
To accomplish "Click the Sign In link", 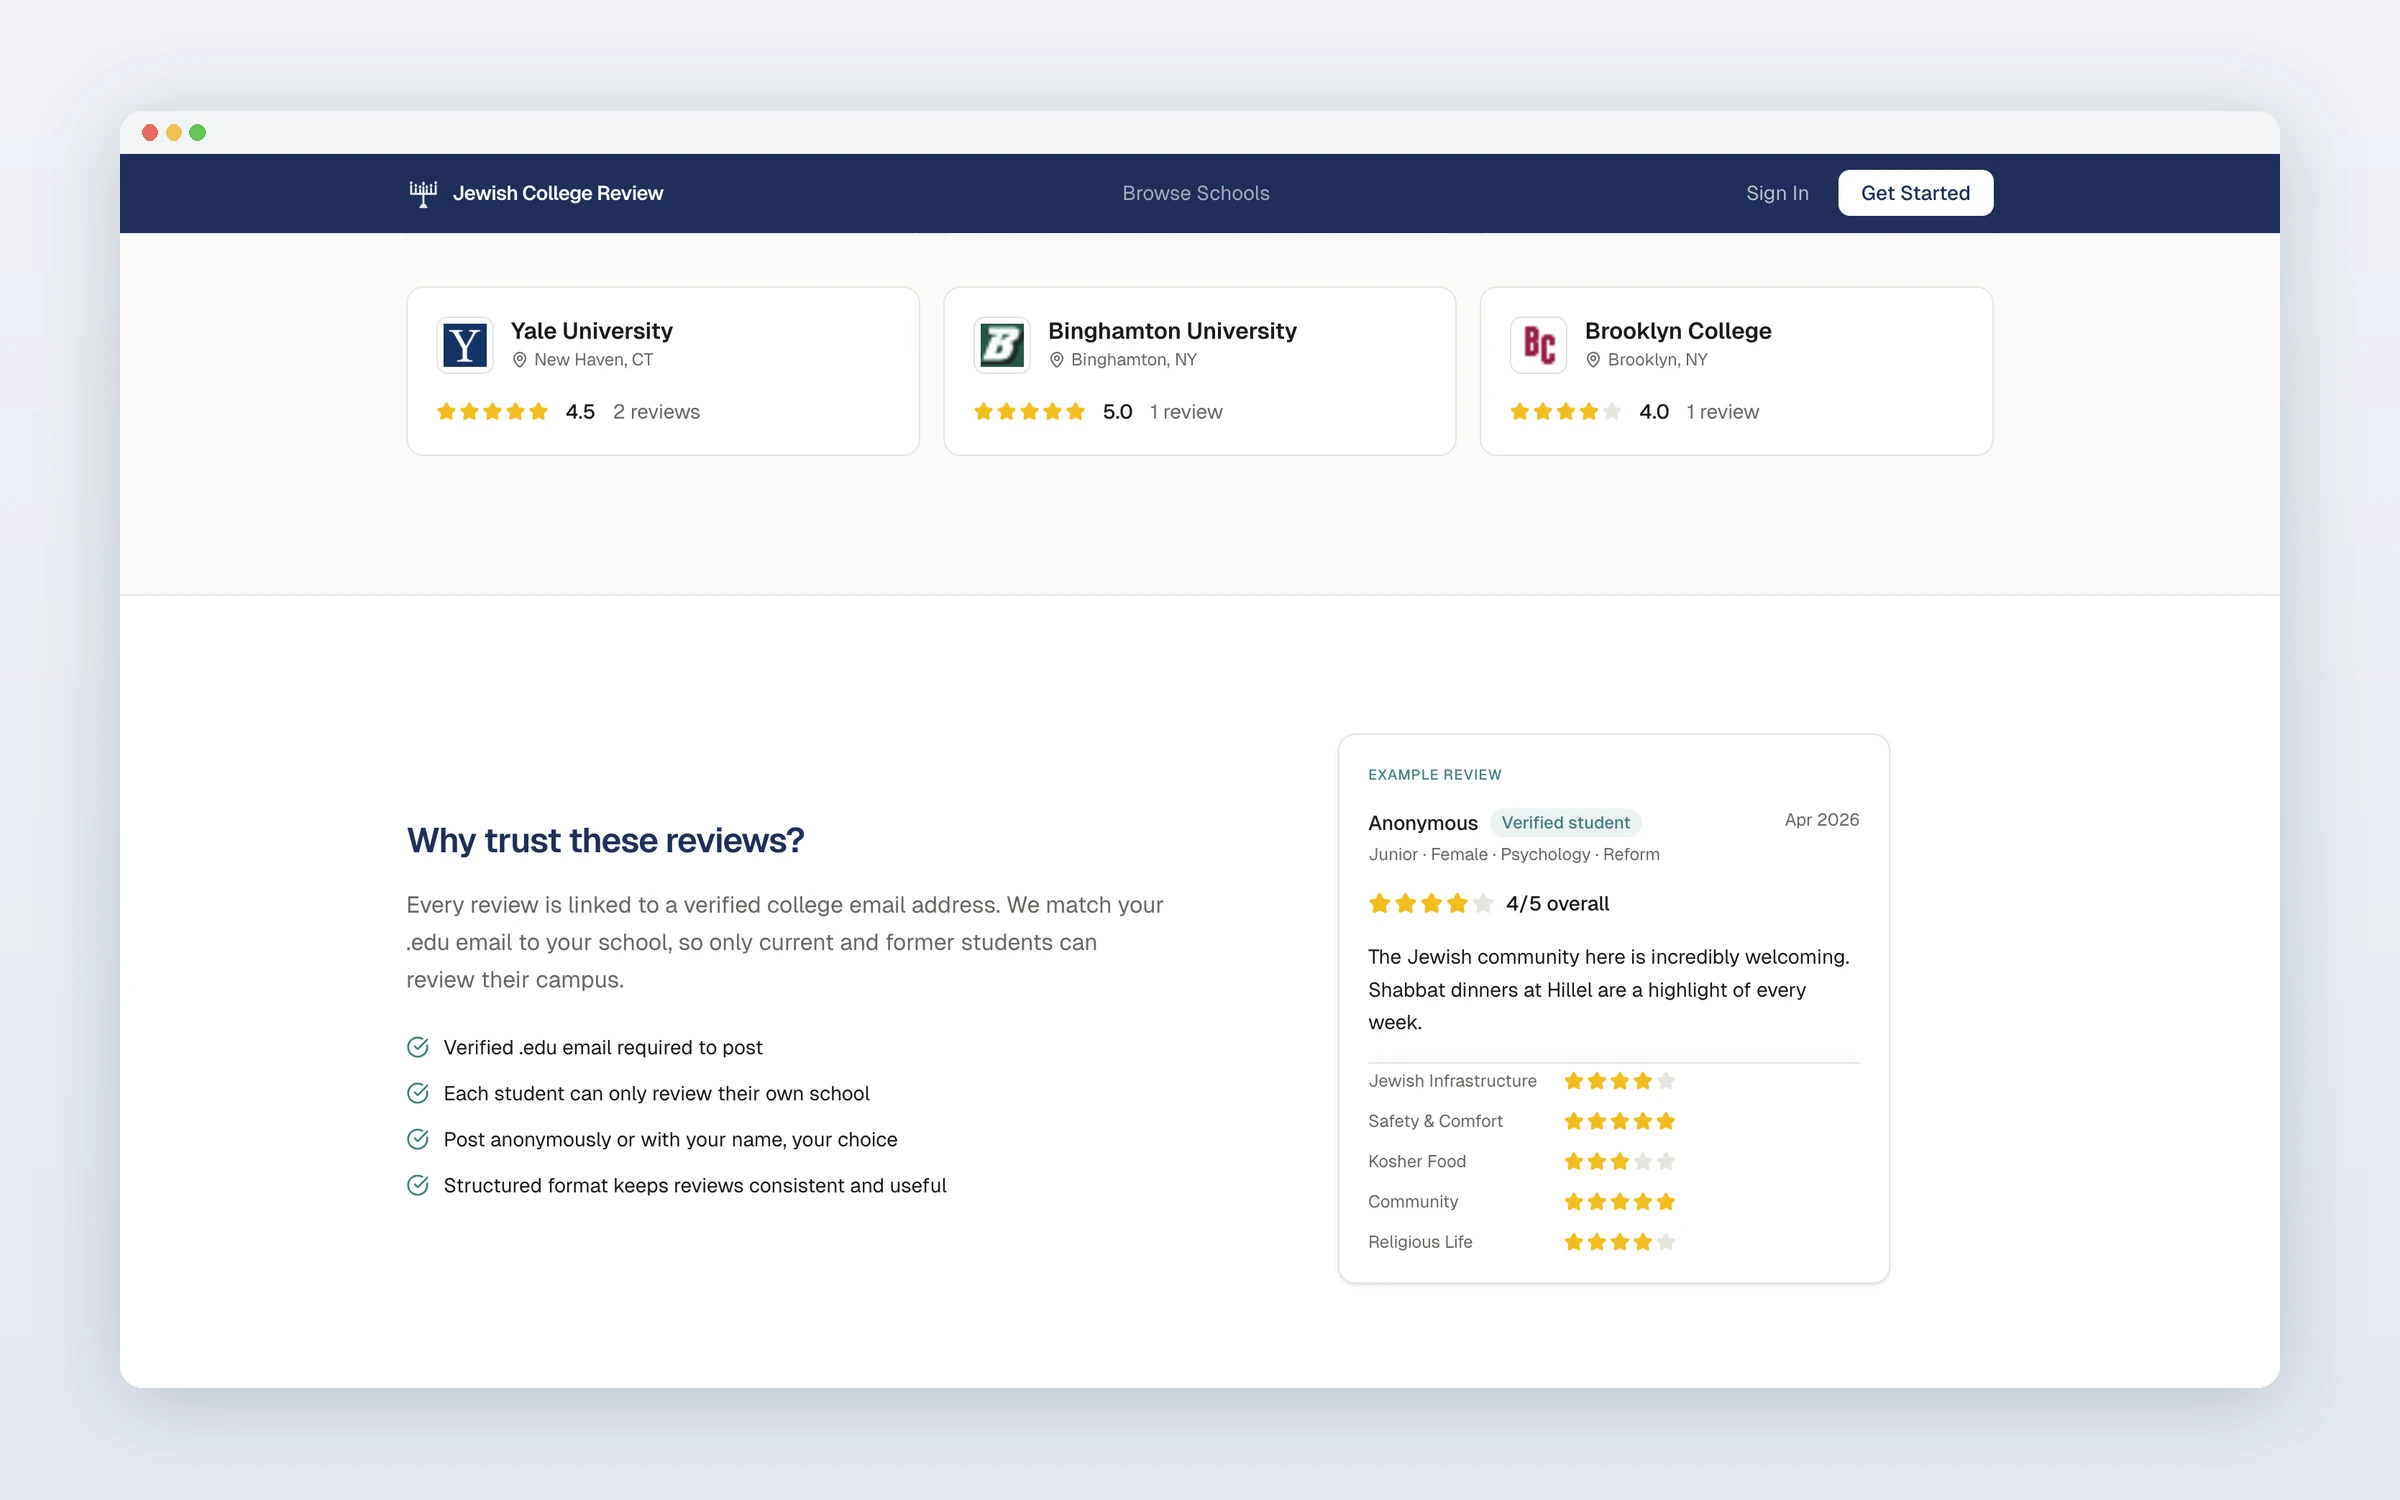I will pyautogui.click(x=1777, y=193).
